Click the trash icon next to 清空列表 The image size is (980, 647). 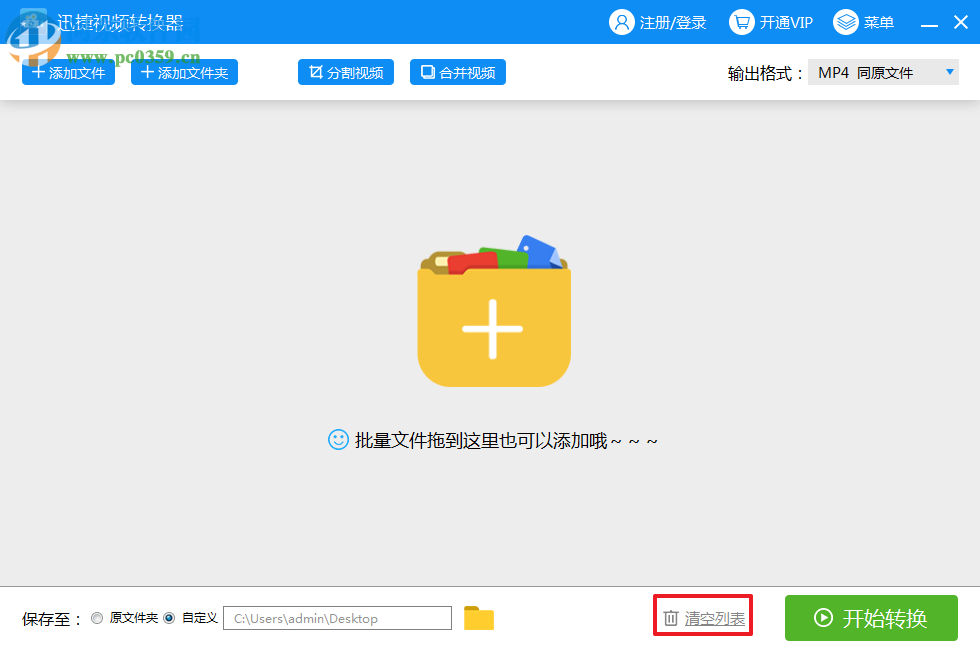670,615
